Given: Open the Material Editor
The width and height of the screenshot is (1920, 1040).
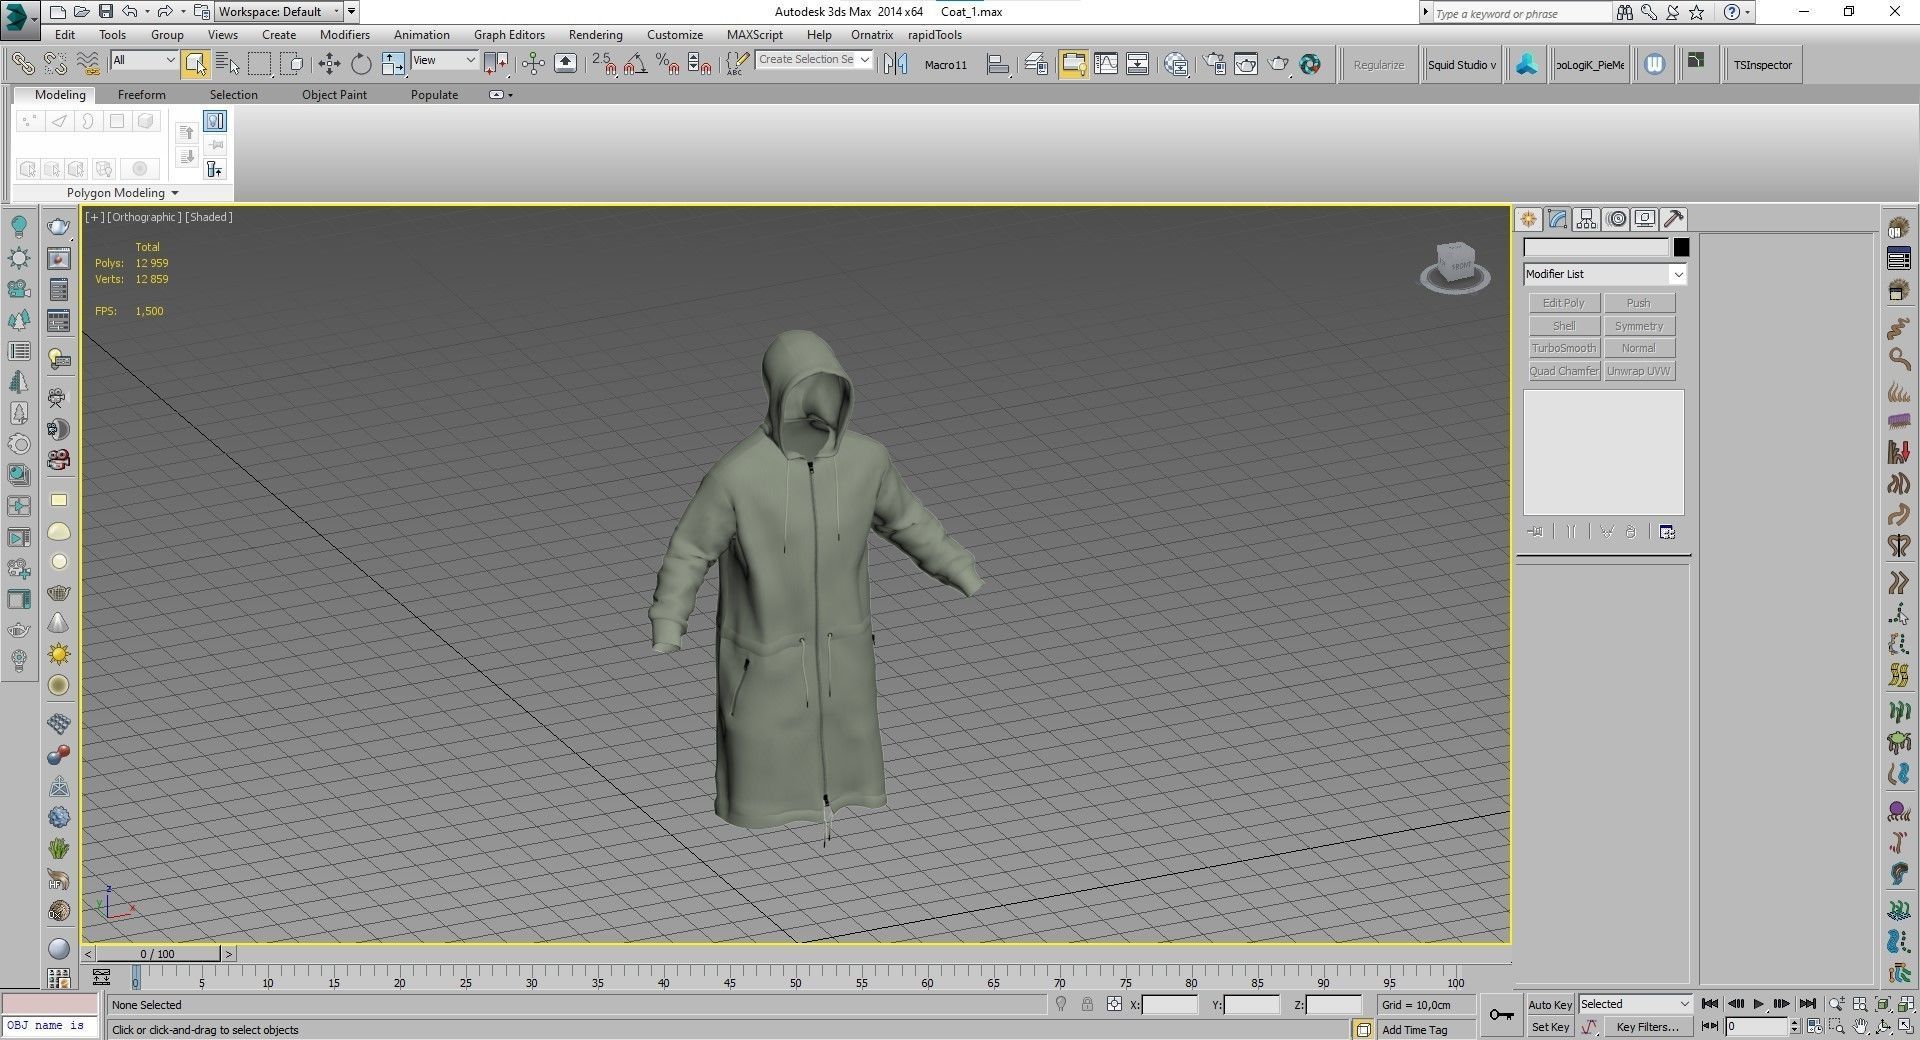Looking at the screenshot, I should click(1177, 64).
